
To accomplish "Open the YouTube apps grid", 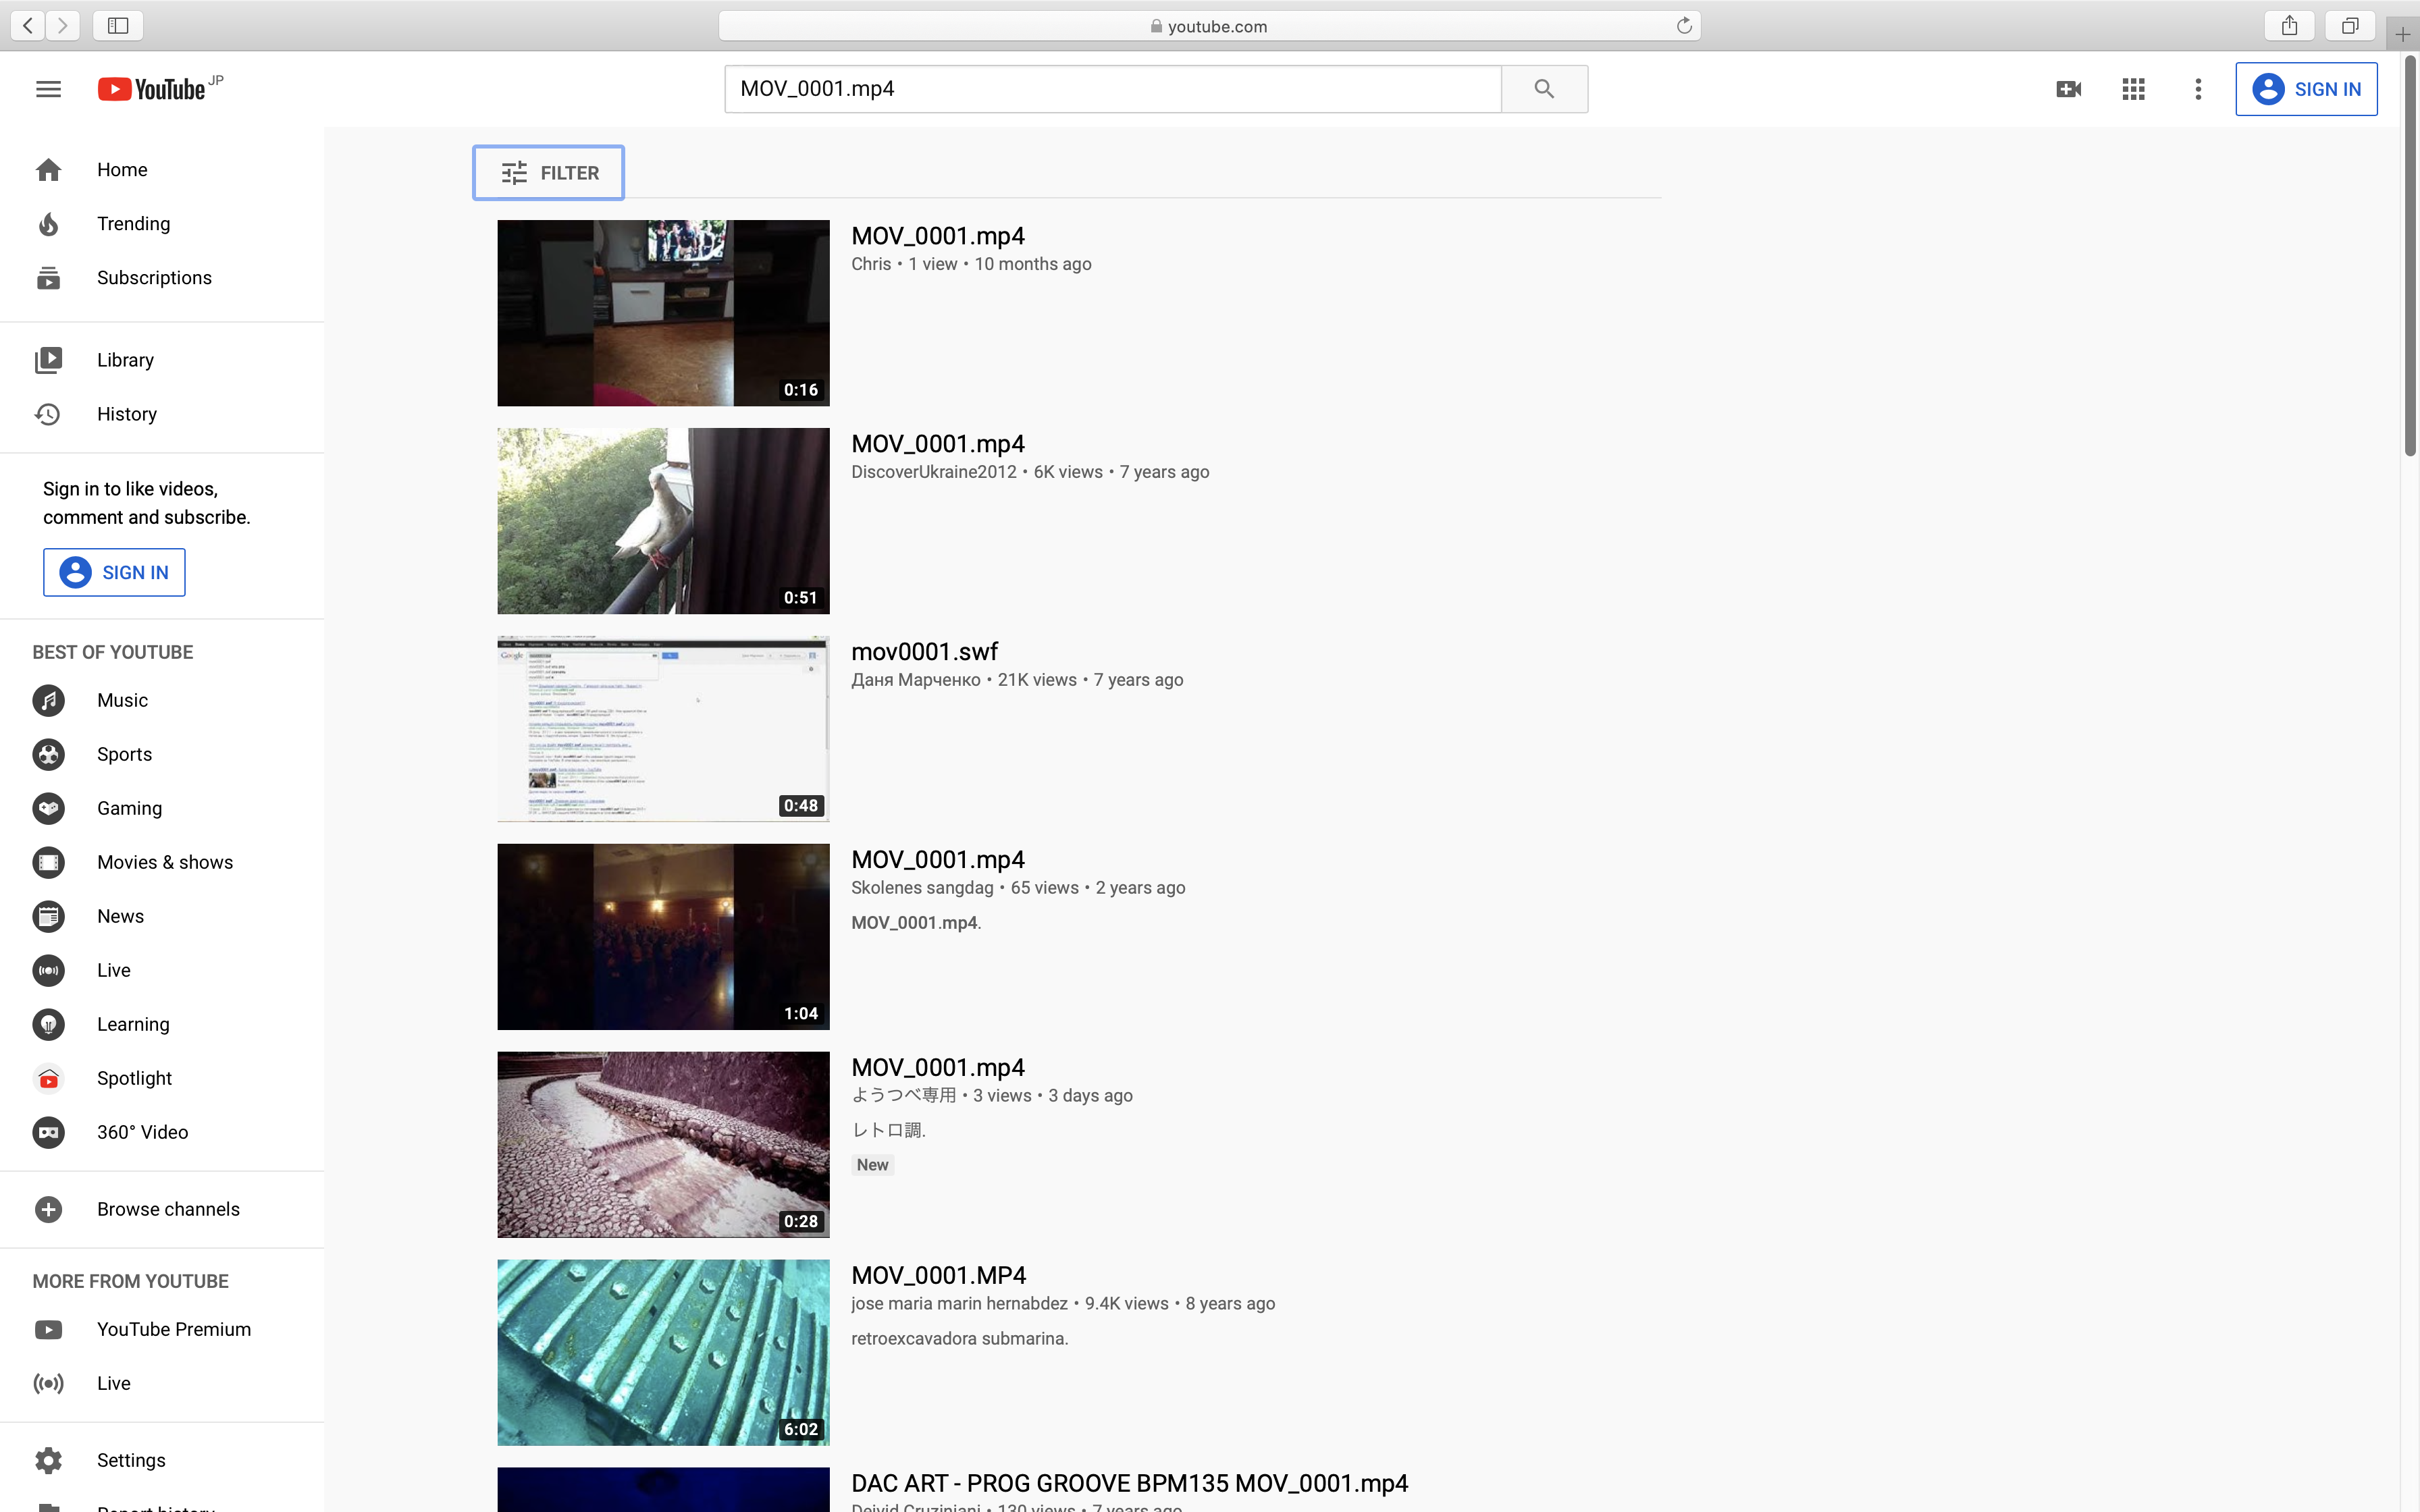I will [2133, 89].
